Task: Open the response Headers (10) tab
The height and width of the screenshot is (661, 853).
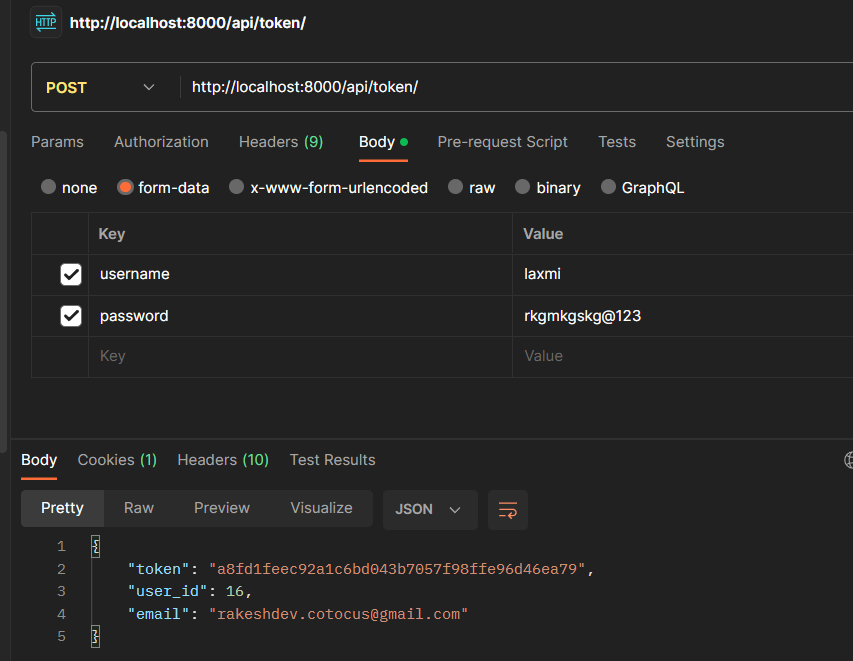Action: point(223,460)
